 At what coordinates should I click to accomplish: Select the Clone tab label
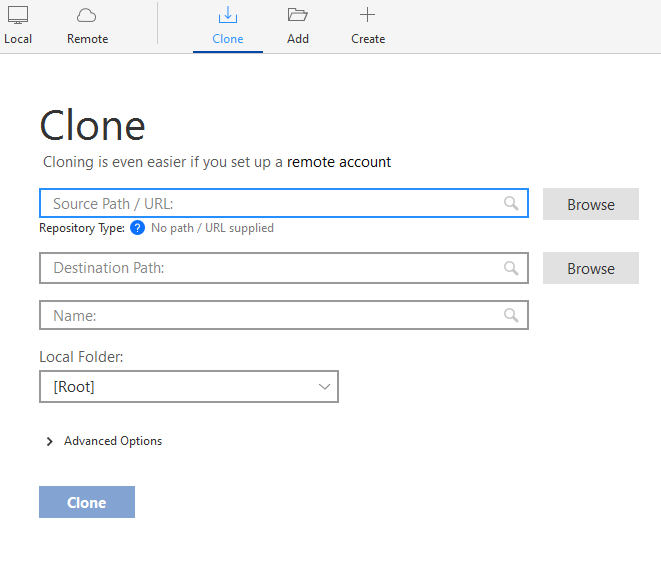click(x=228, y=39)
